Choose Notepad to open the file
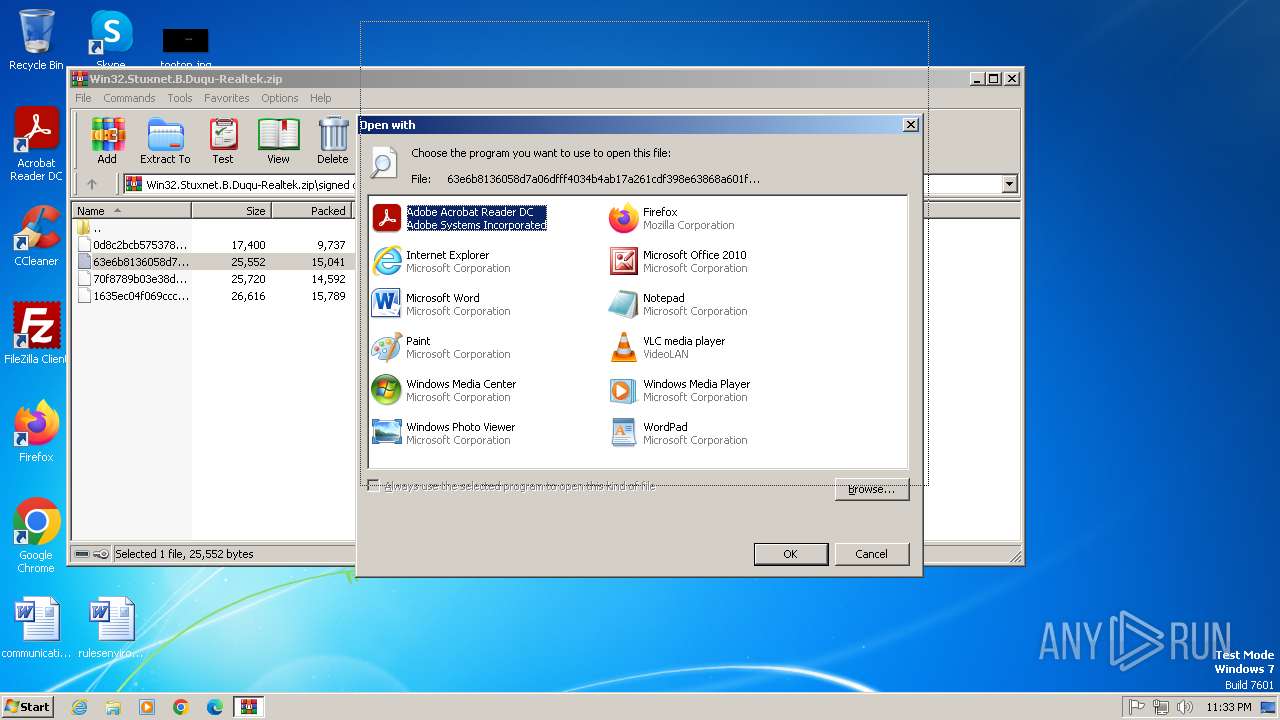1280x720 pixels. click(678, 304)
